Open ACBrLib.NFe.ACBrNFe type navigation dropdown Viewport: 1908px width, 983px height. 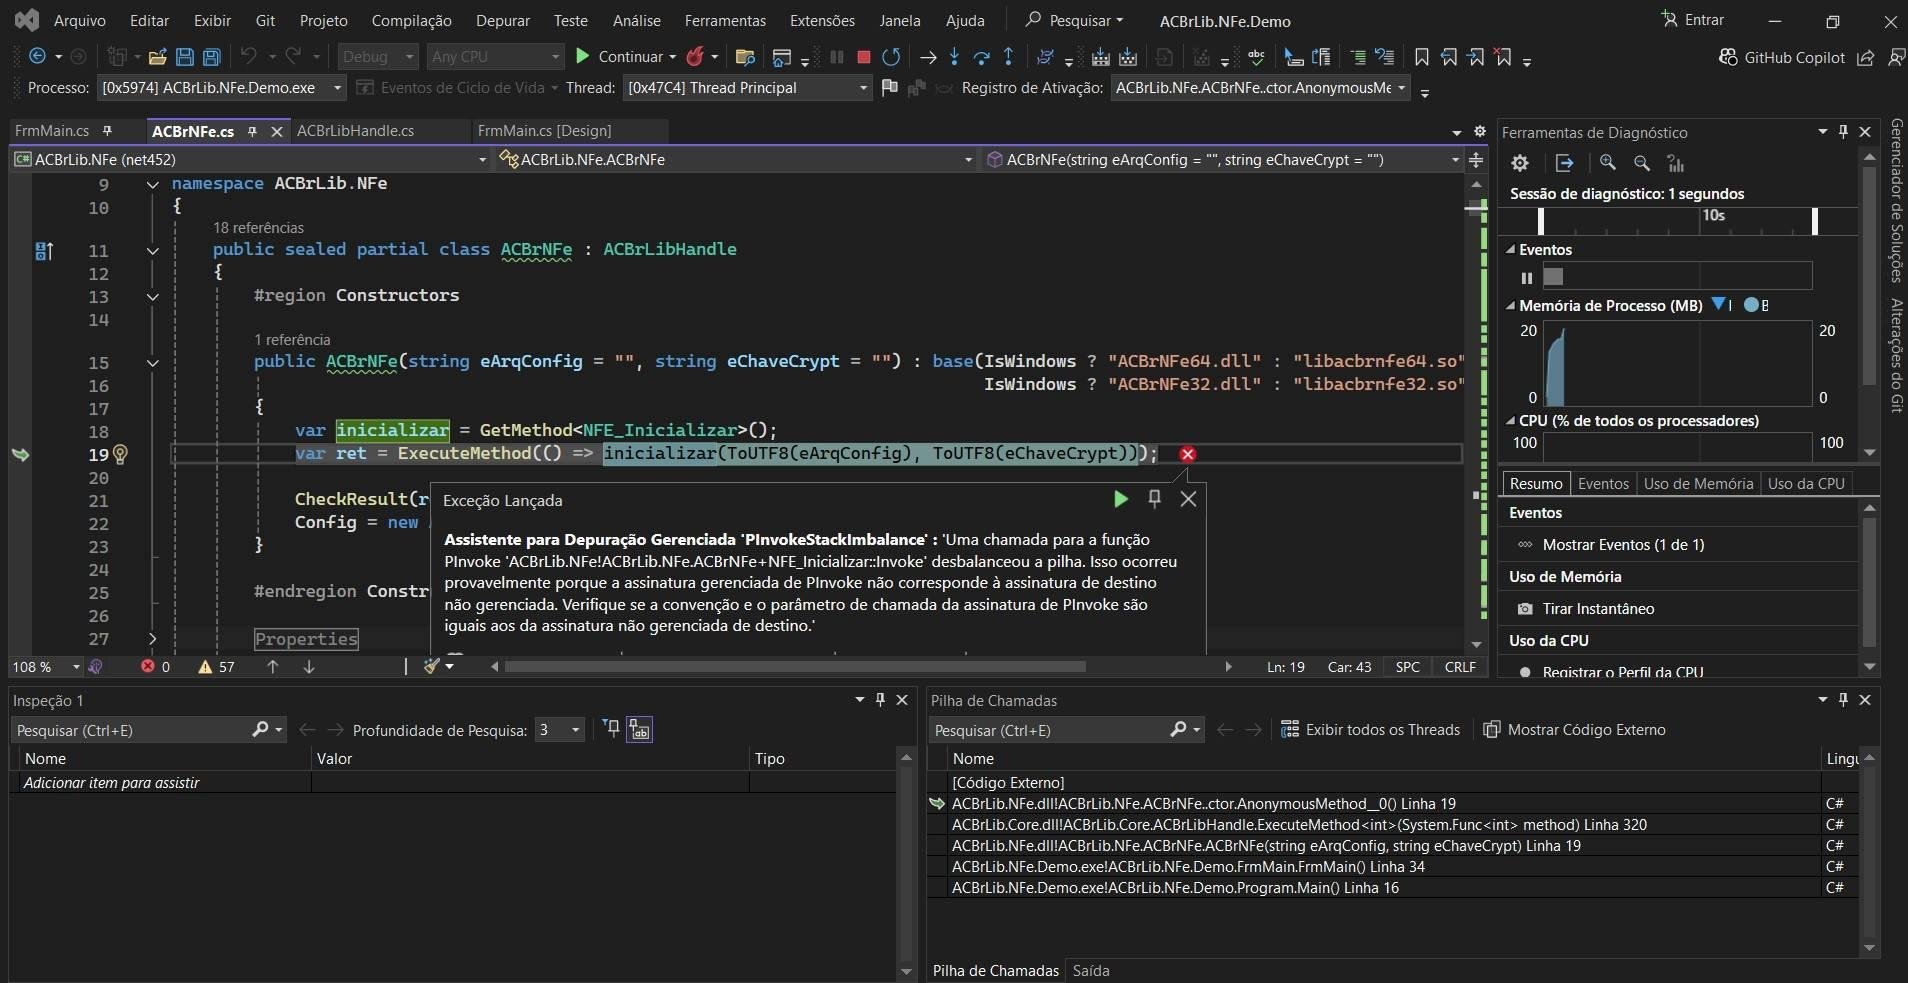735,159
